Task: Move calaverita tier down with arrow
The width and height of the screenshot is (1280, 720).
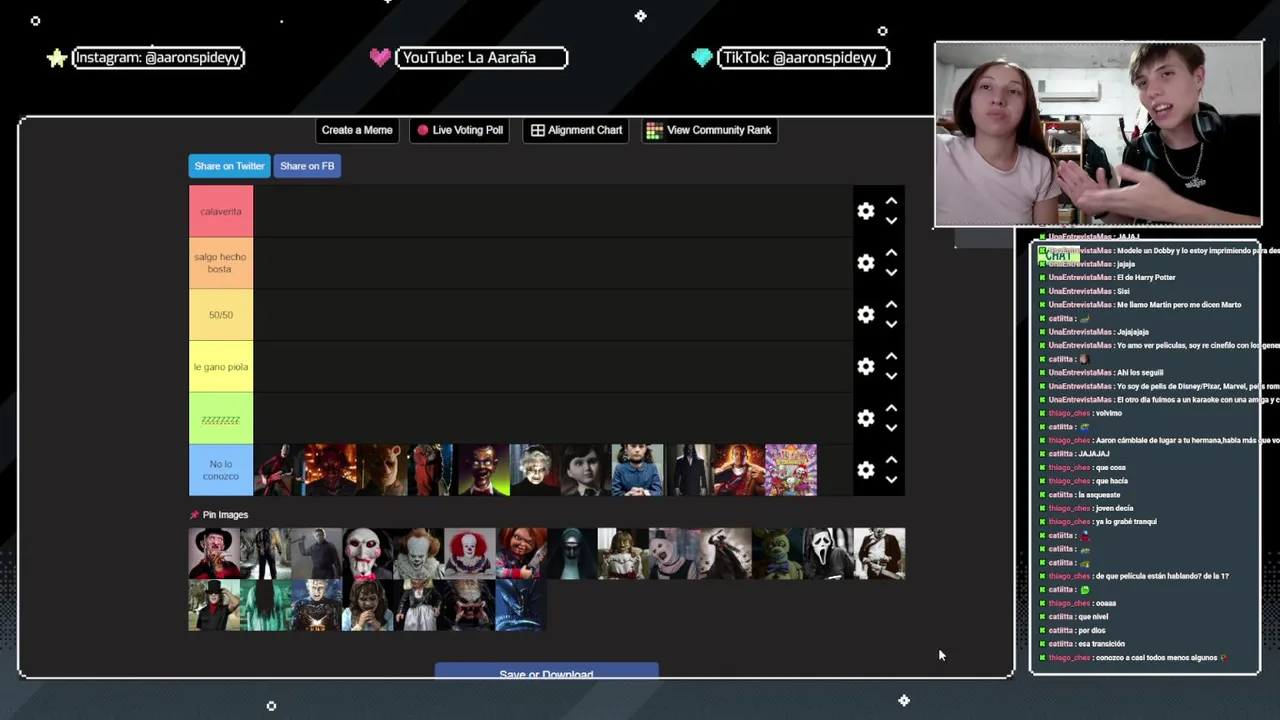Action: click(891, 221)
